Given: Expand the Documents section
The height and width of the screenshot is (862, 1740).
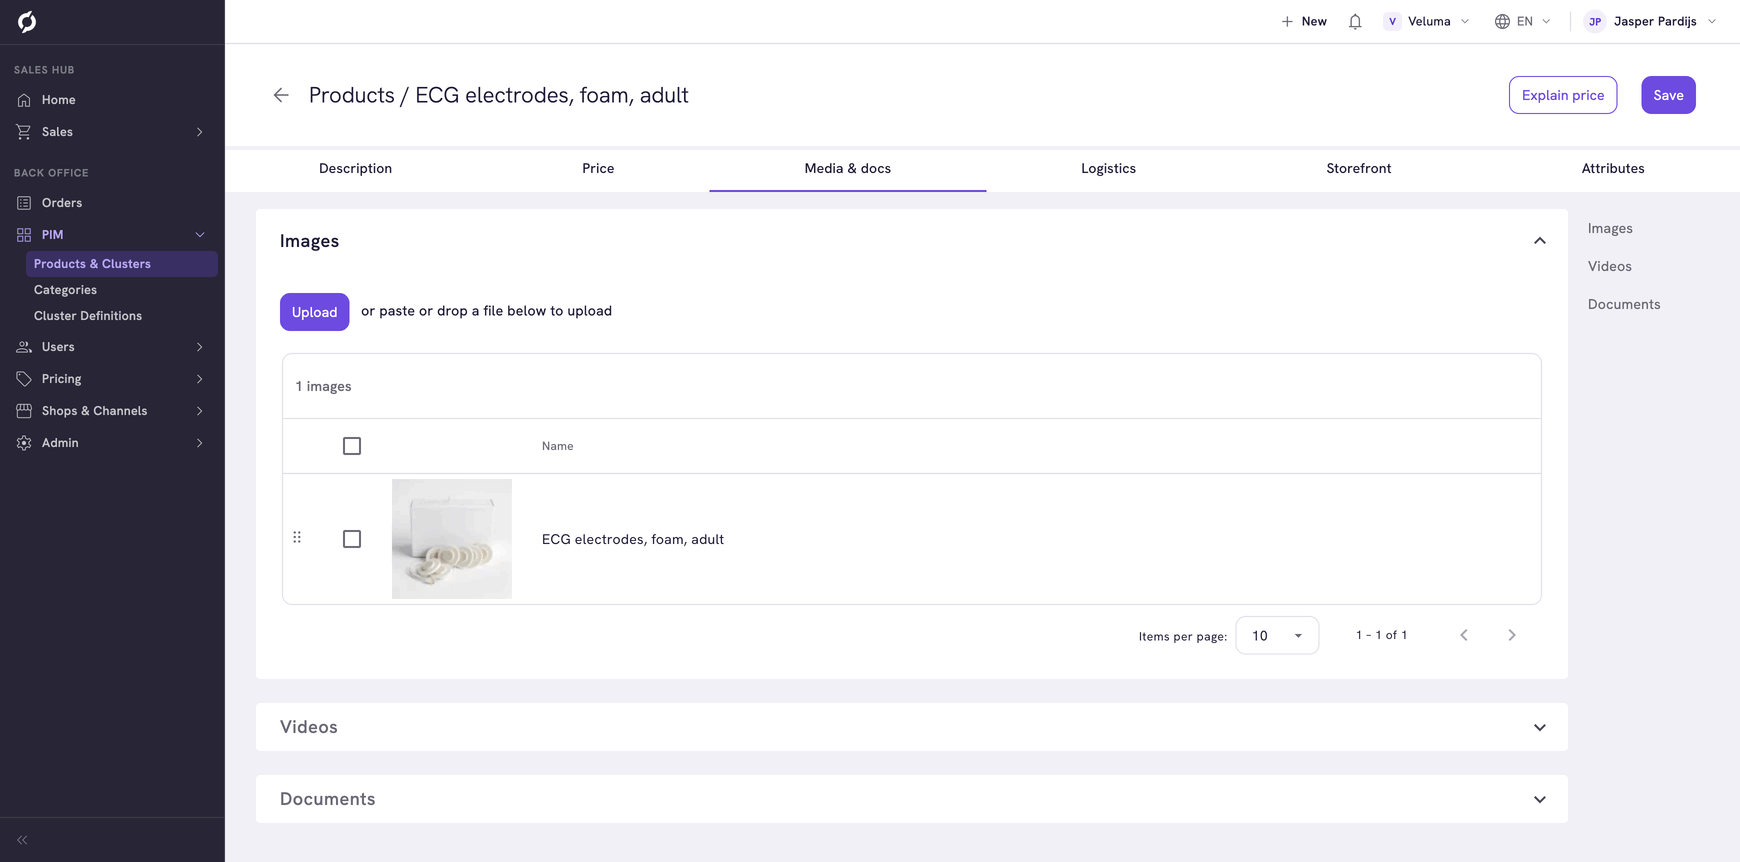Looking at the screenshot, I should click(1540, 800).
